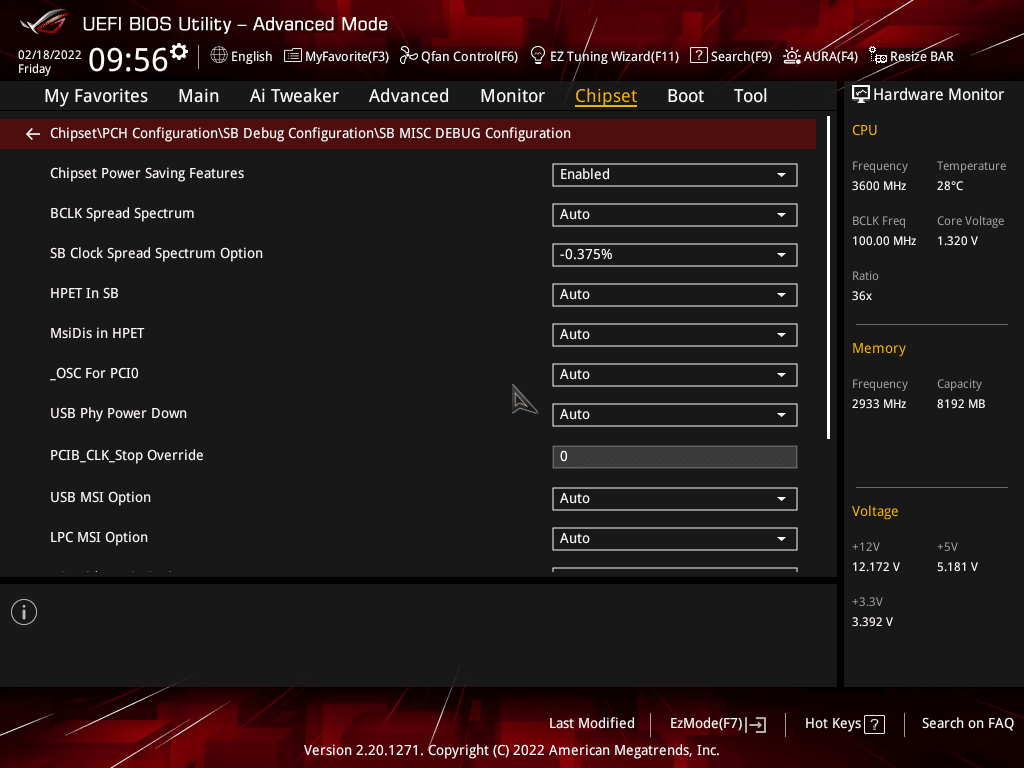Click CPU temperature 28°C value

coord(950,186)
